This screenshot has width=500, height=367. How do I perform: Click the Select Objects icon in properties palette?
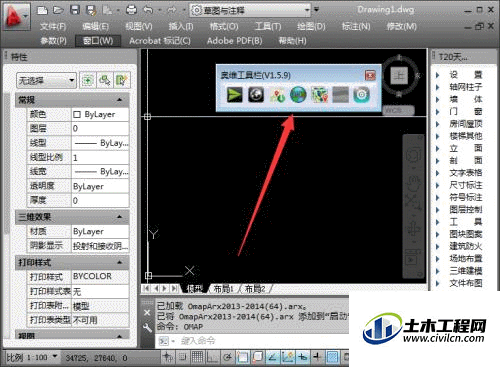(x=105, y=80)
